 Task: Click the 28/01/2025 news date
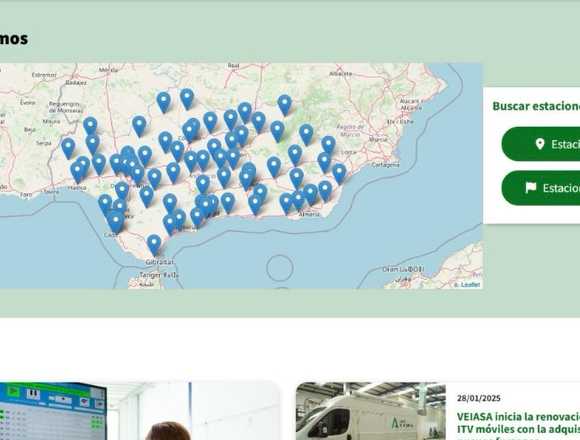(x=479, y=398)
